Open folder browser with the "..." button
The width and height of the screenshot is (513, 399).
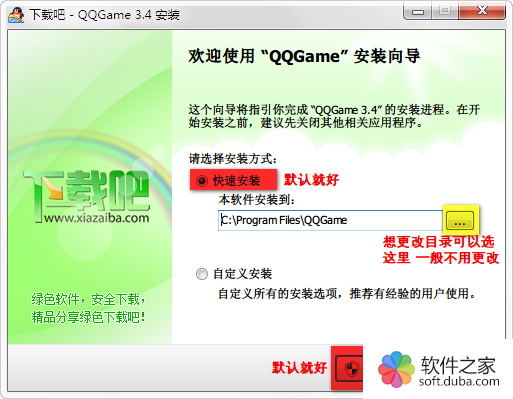click(460, 220)
